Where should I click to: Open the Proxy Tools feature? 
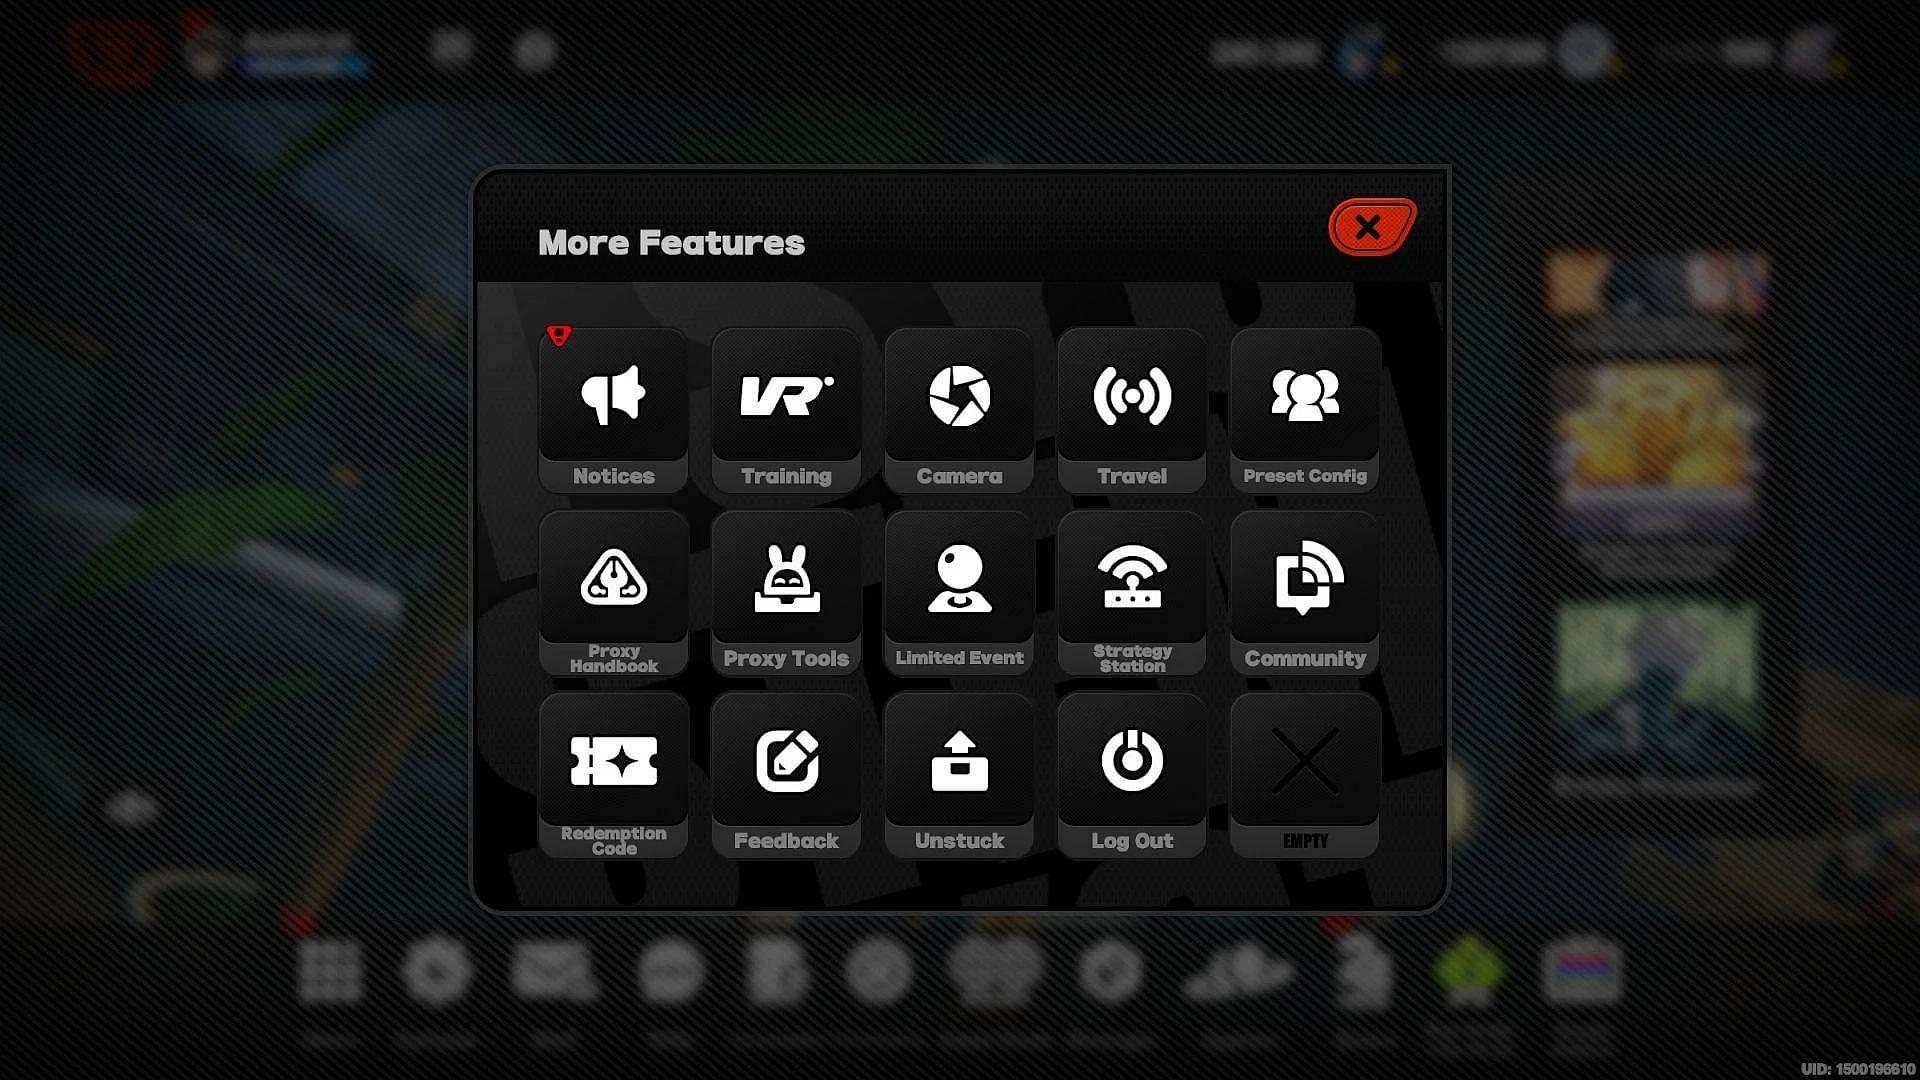(x=786, y=591)
